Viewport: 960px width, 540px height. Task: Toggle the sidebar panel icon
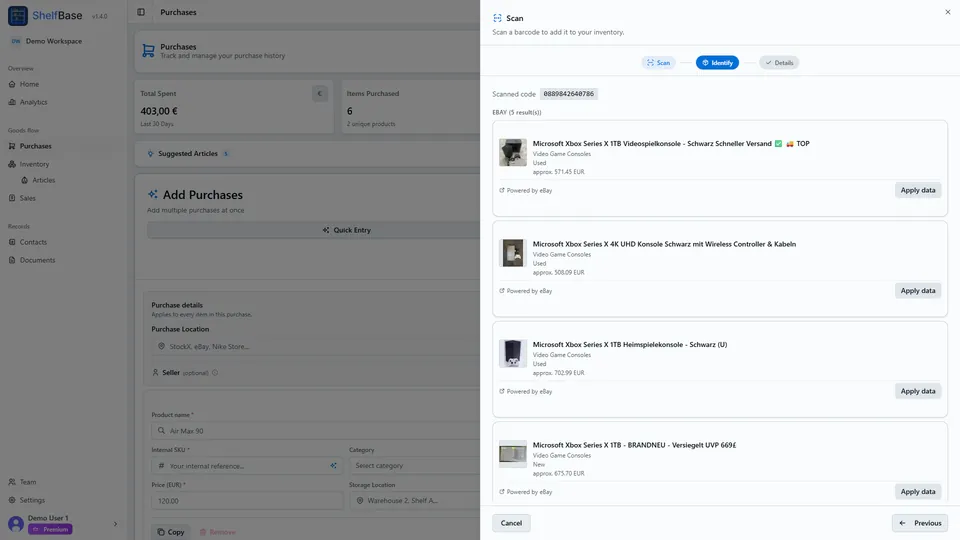141,12
